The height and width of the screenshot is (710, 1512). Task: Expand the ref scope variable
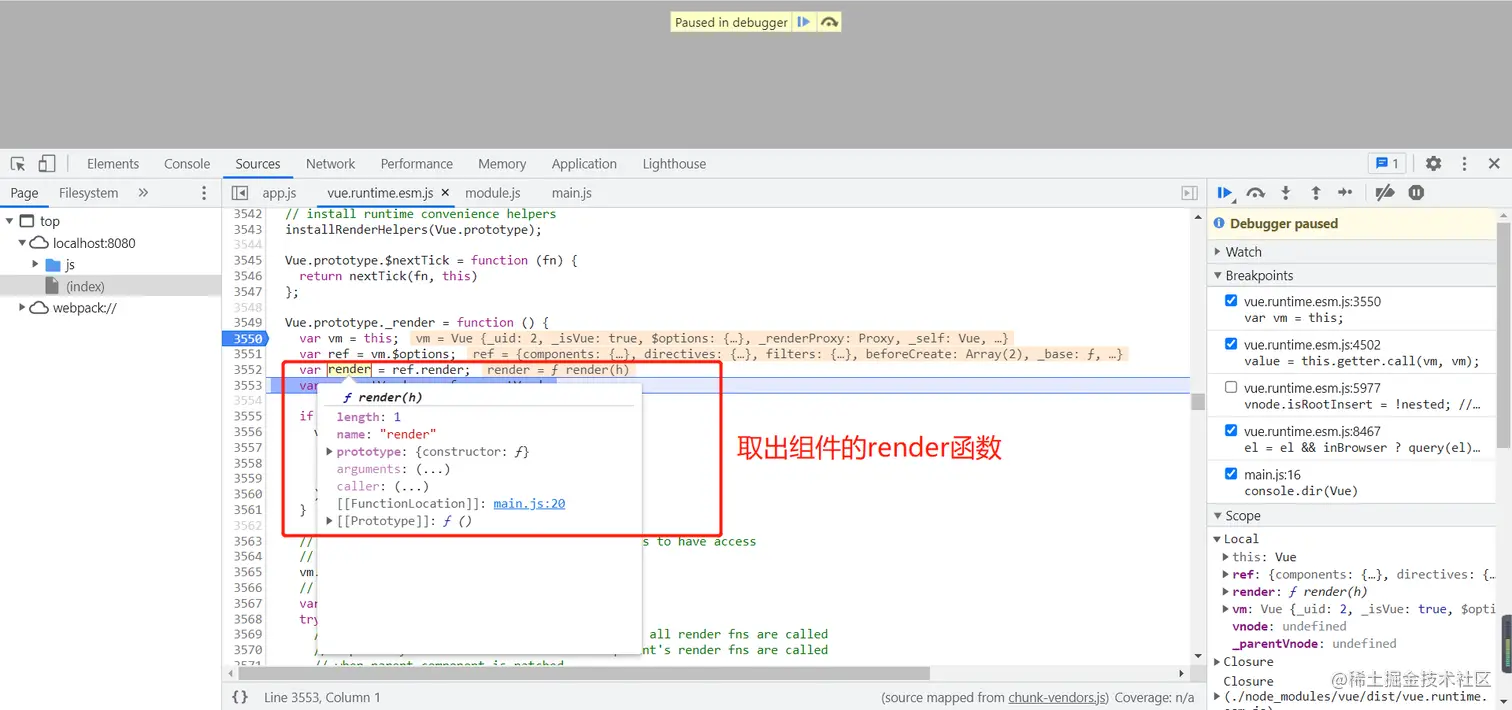[x=1226, y=574]
